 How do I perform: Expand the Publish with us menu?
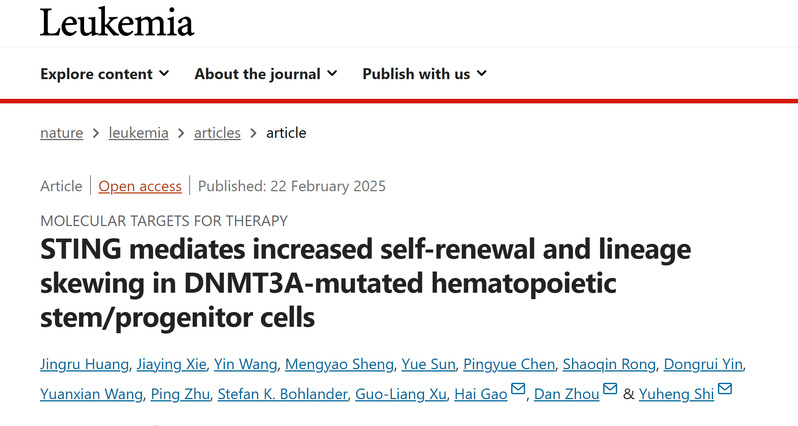tap(424, 74)
